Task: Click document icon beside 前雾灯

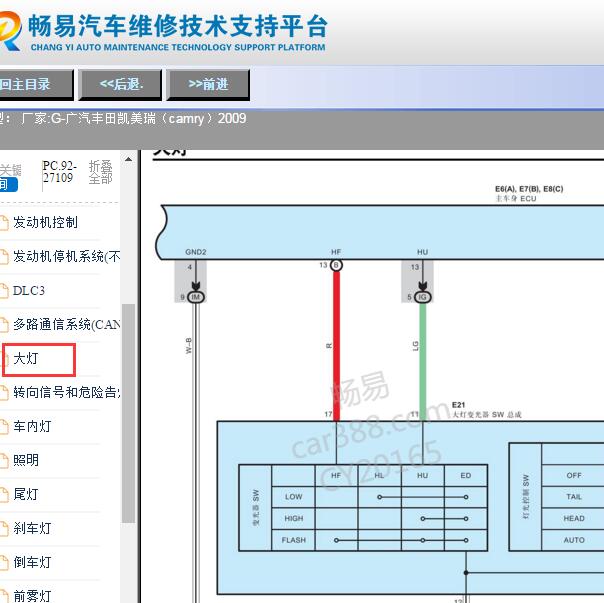Action: coord(4,596)
